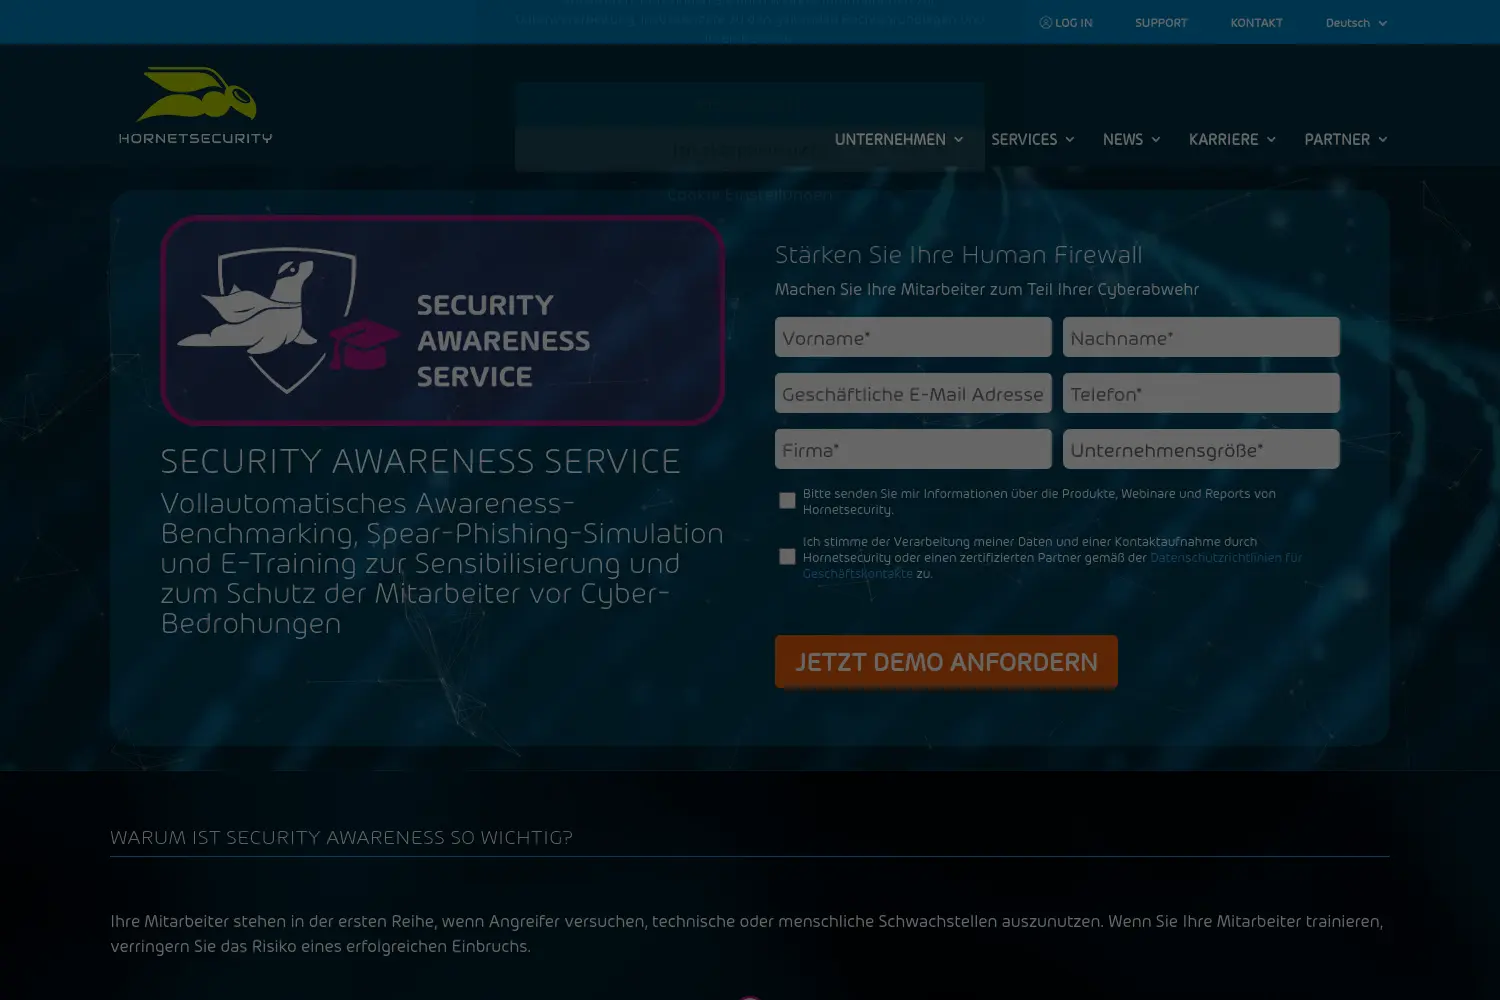Select the Geschäftliche E-Mail Adresse field
Viewport: 1500px width, 1000px height.
913,393
